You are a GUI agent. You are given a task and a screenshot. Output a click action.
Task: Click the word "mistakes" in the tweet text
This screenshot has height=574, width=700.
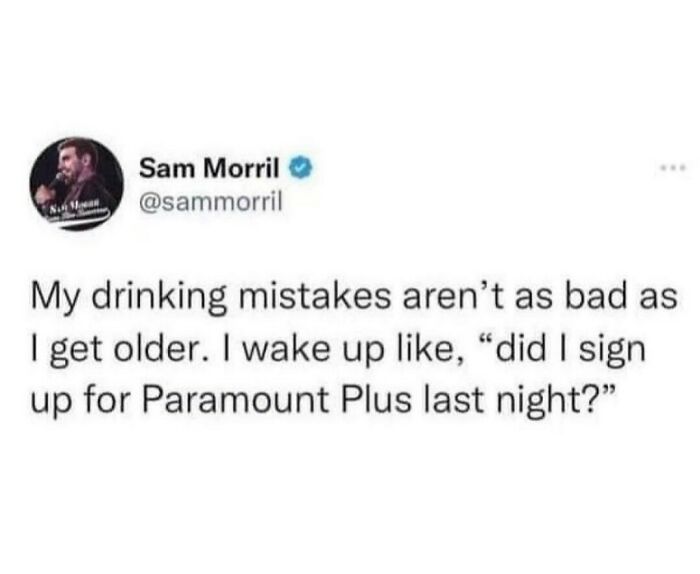[316, 298]
